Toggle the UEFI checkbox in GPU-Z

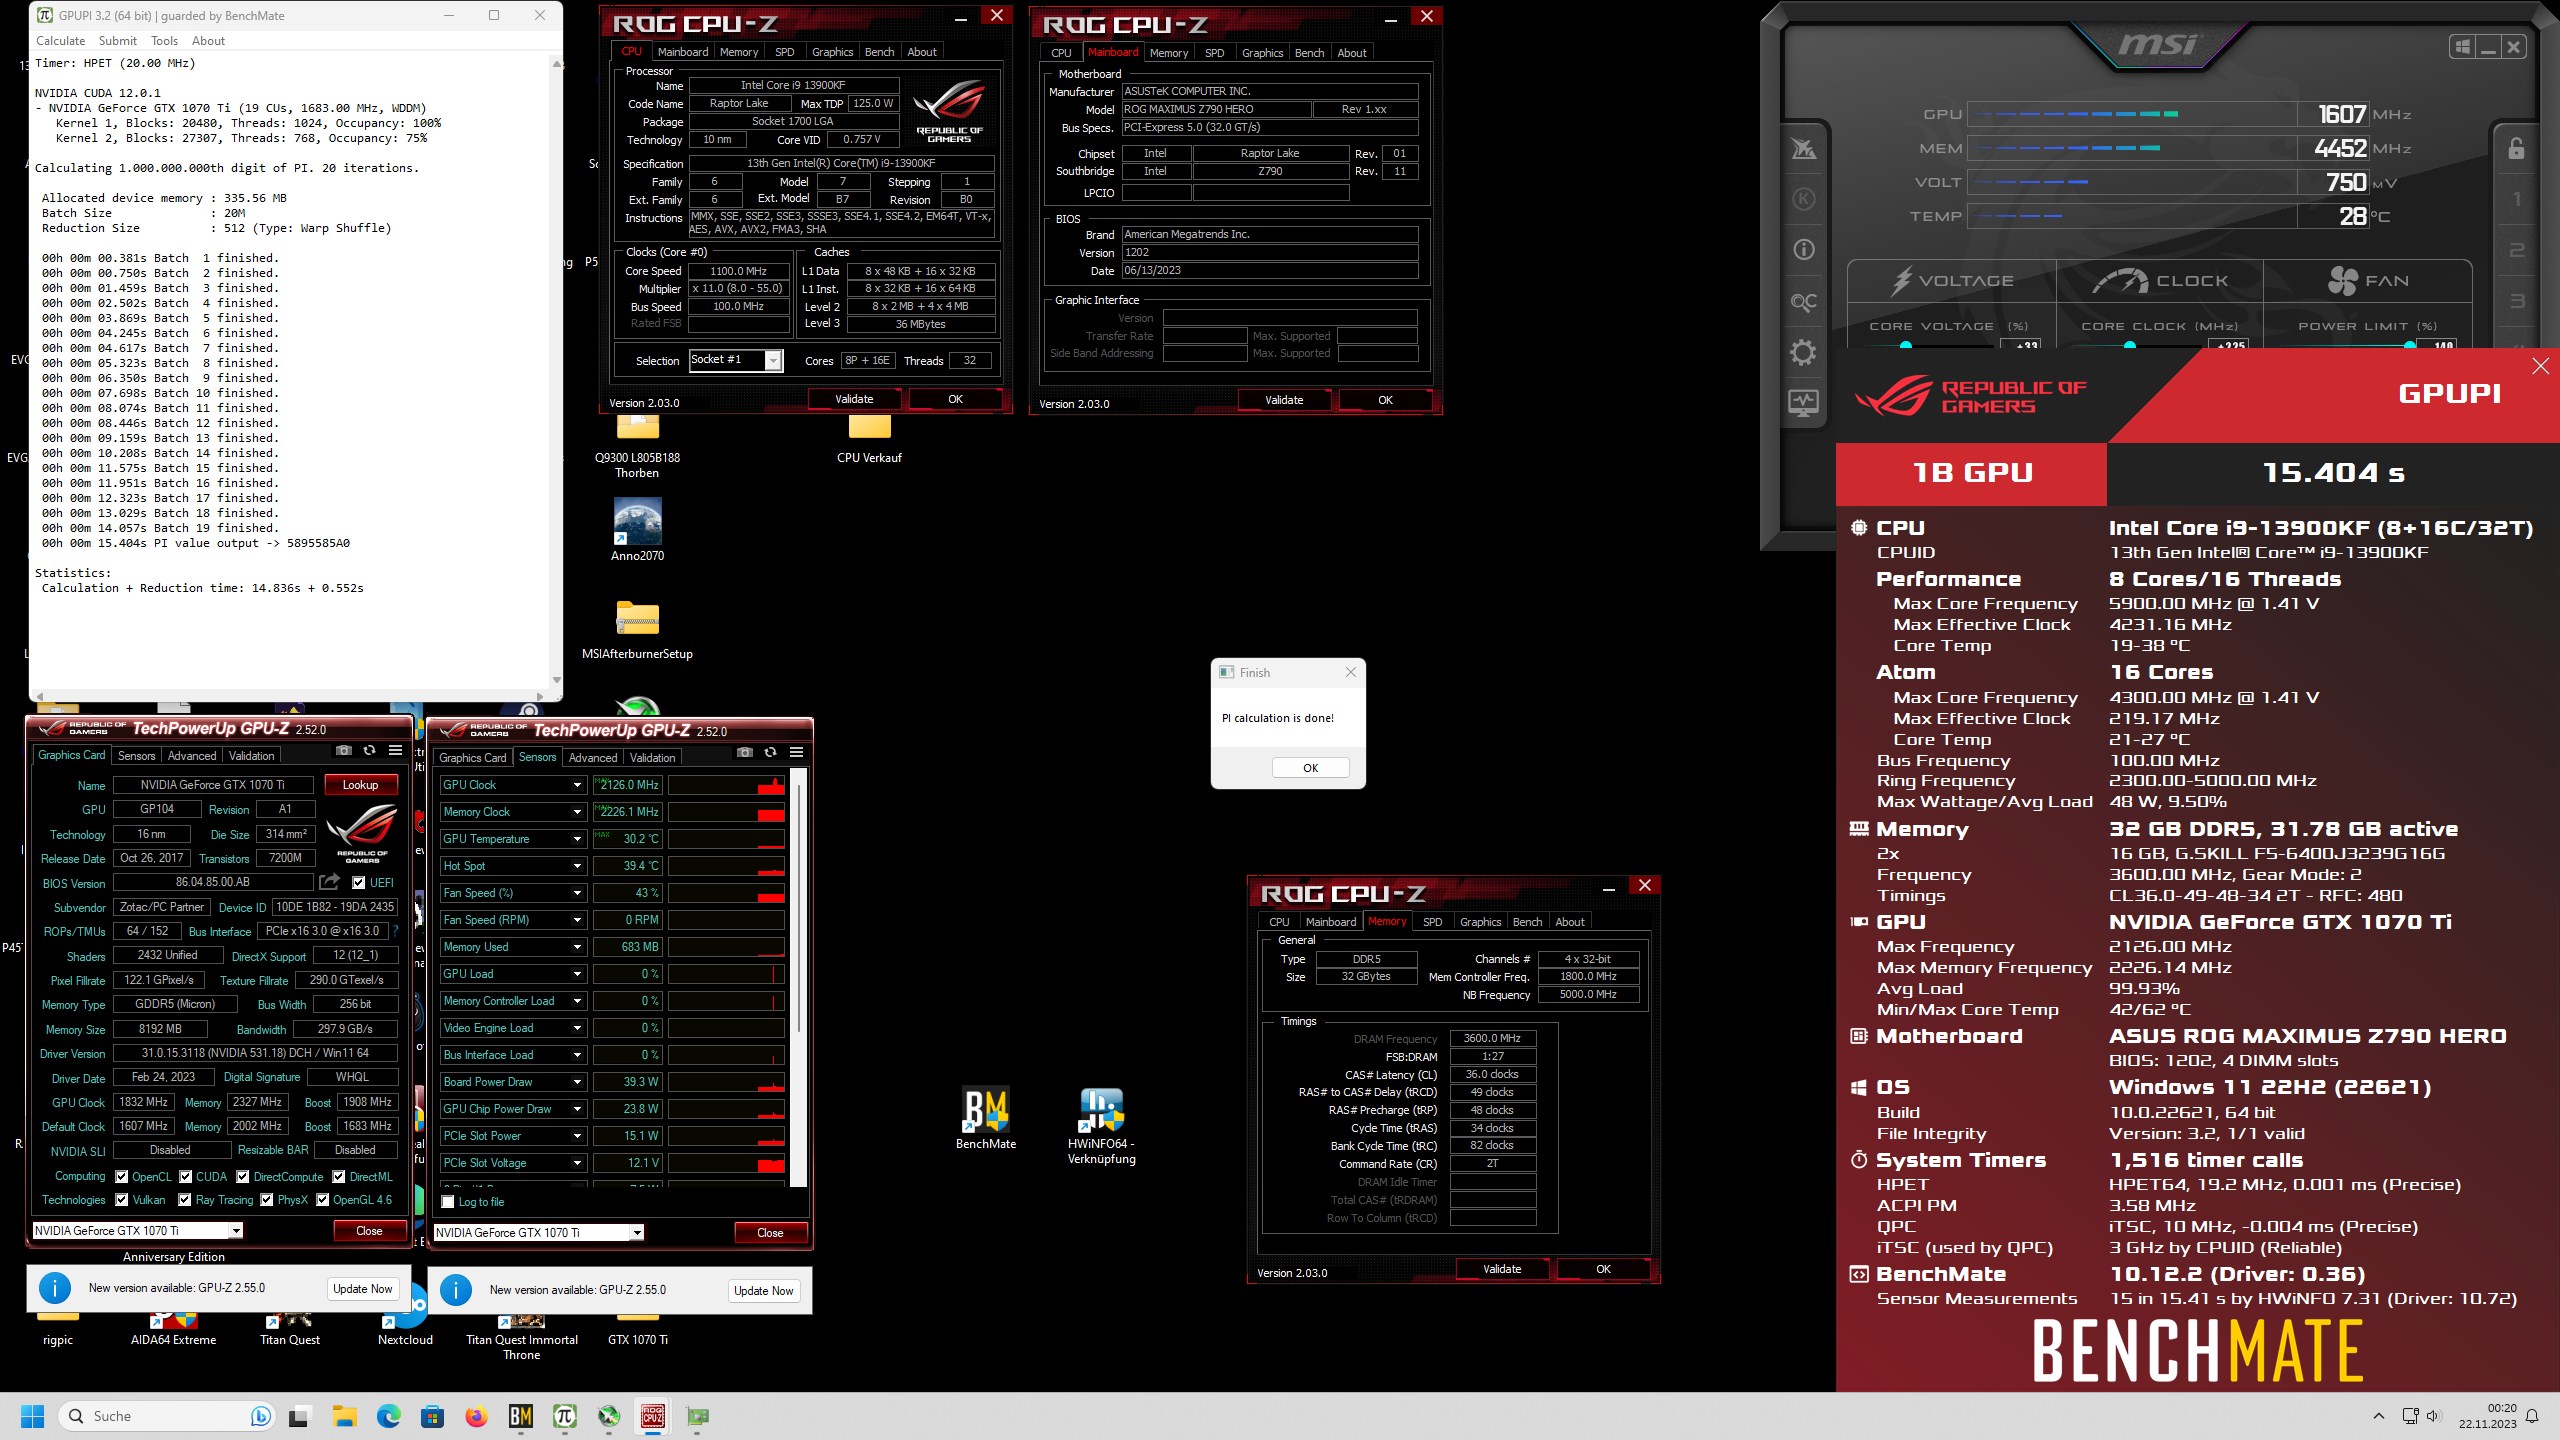[359, 882]
